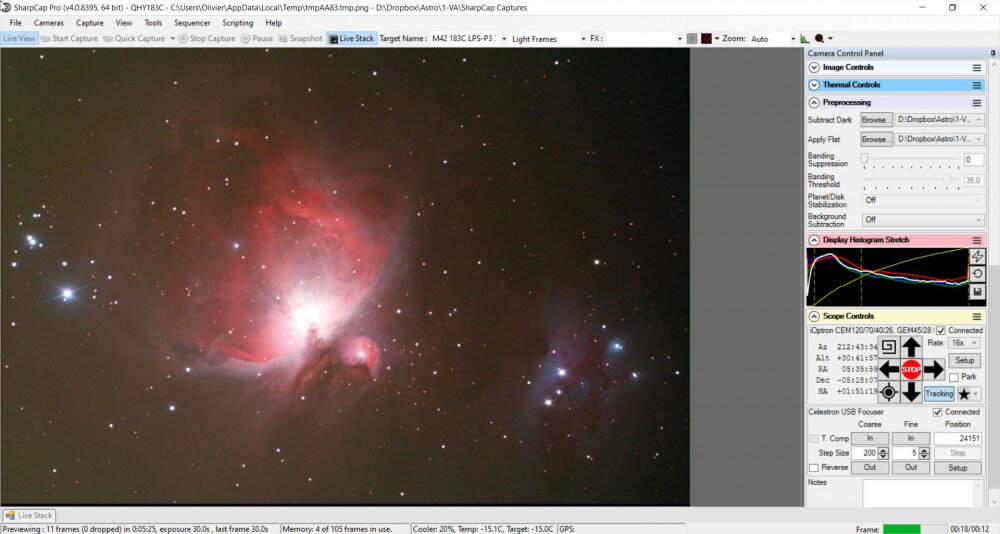Screen dimensions: 1000x534
Task: Click the crosshair target icon in Scope Controls
Action: coord(888,392)
